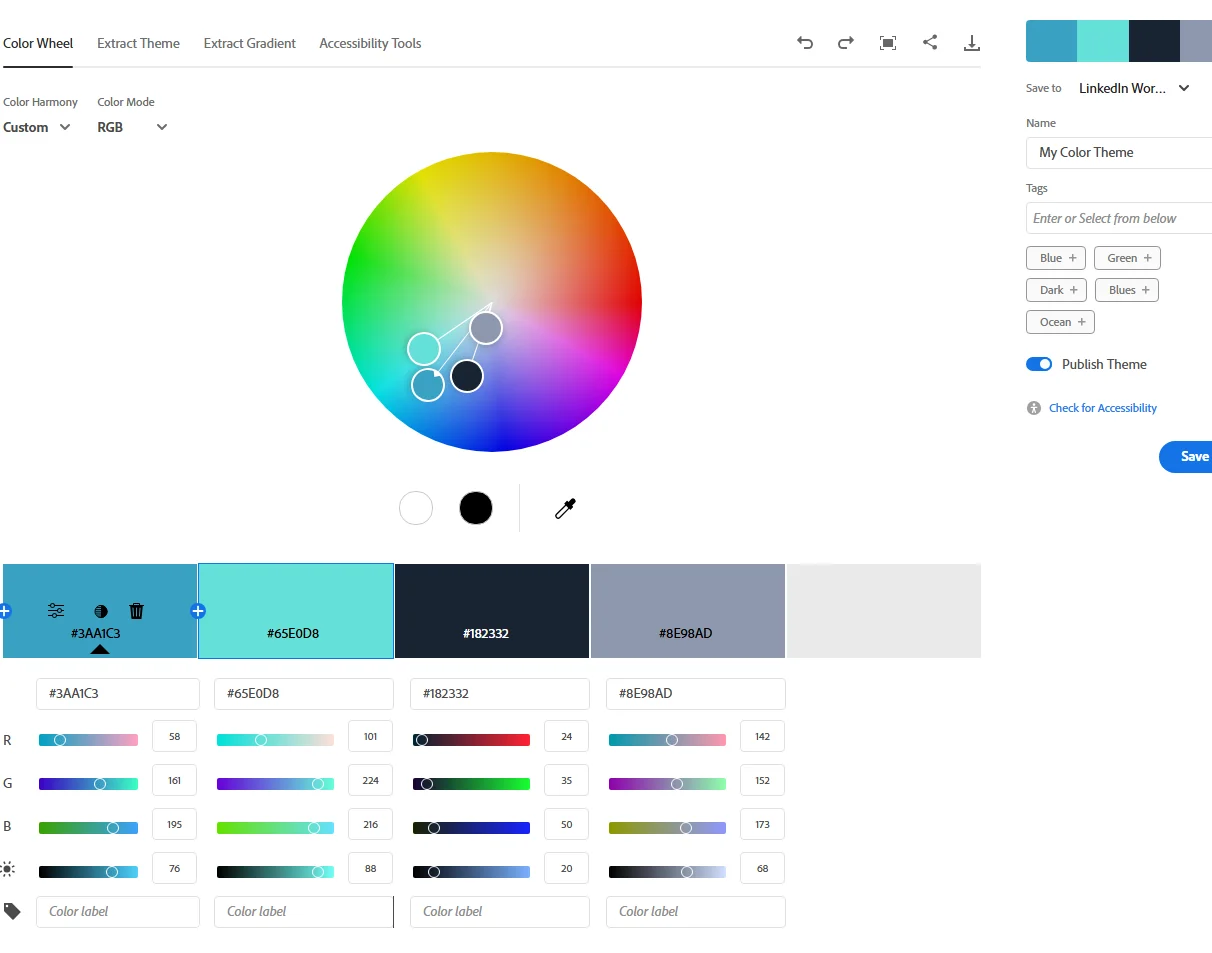Viewport: 1212px width, 953px height.
Task: Open the Save to library dropdown
Action: click(x=1134, y=88)
